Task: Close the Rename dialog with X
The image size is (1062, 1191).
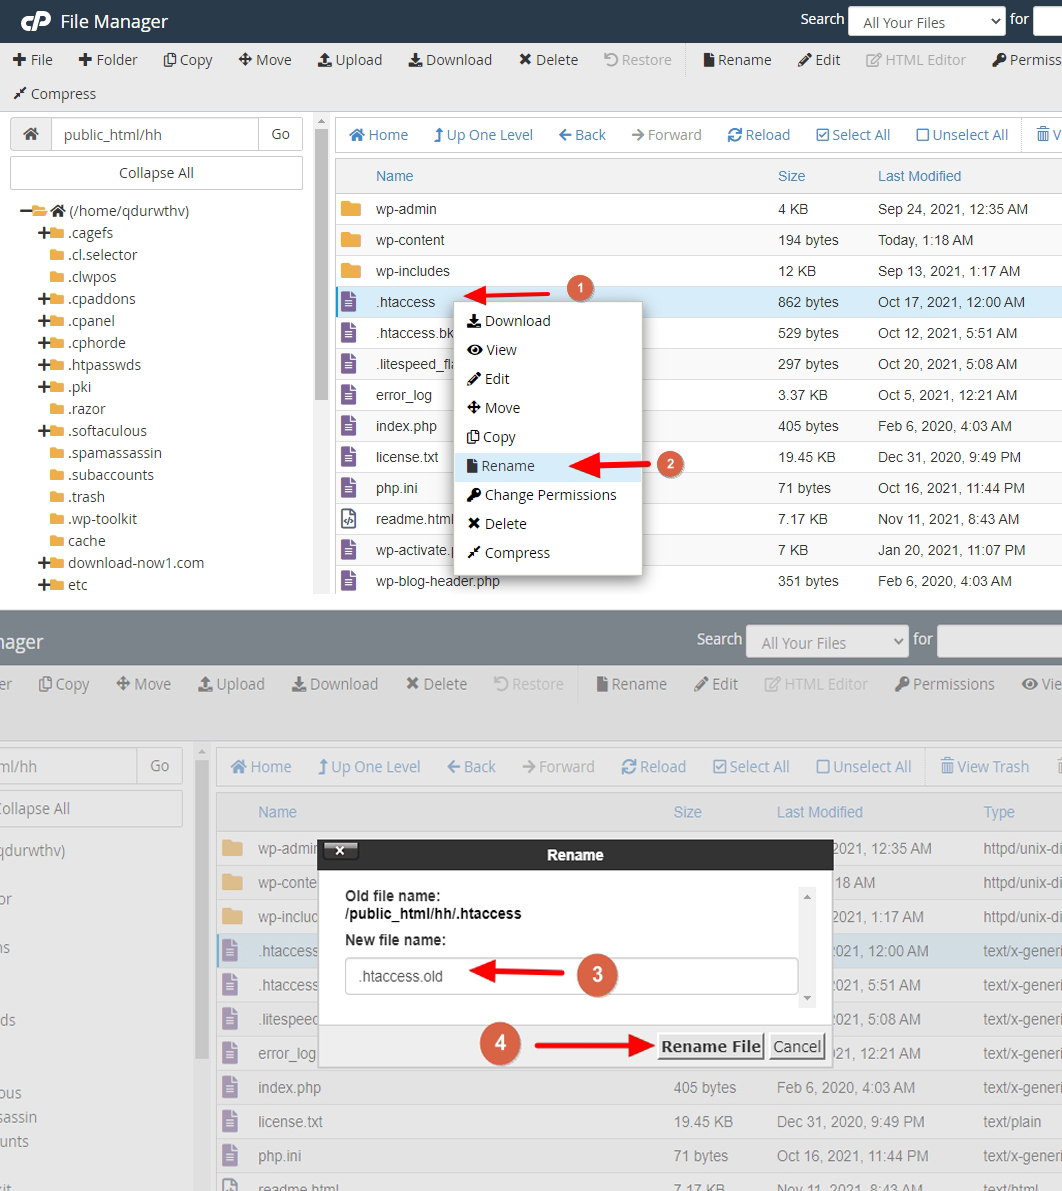Action: click(x=340, y=851)
